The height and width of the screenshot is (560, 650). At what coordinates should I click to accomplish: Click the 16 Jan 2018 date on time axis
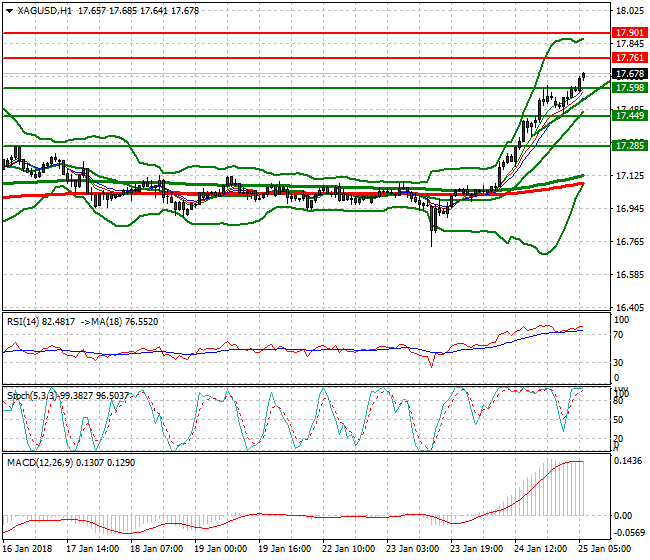pyautogui.click(x=27, y=549)
